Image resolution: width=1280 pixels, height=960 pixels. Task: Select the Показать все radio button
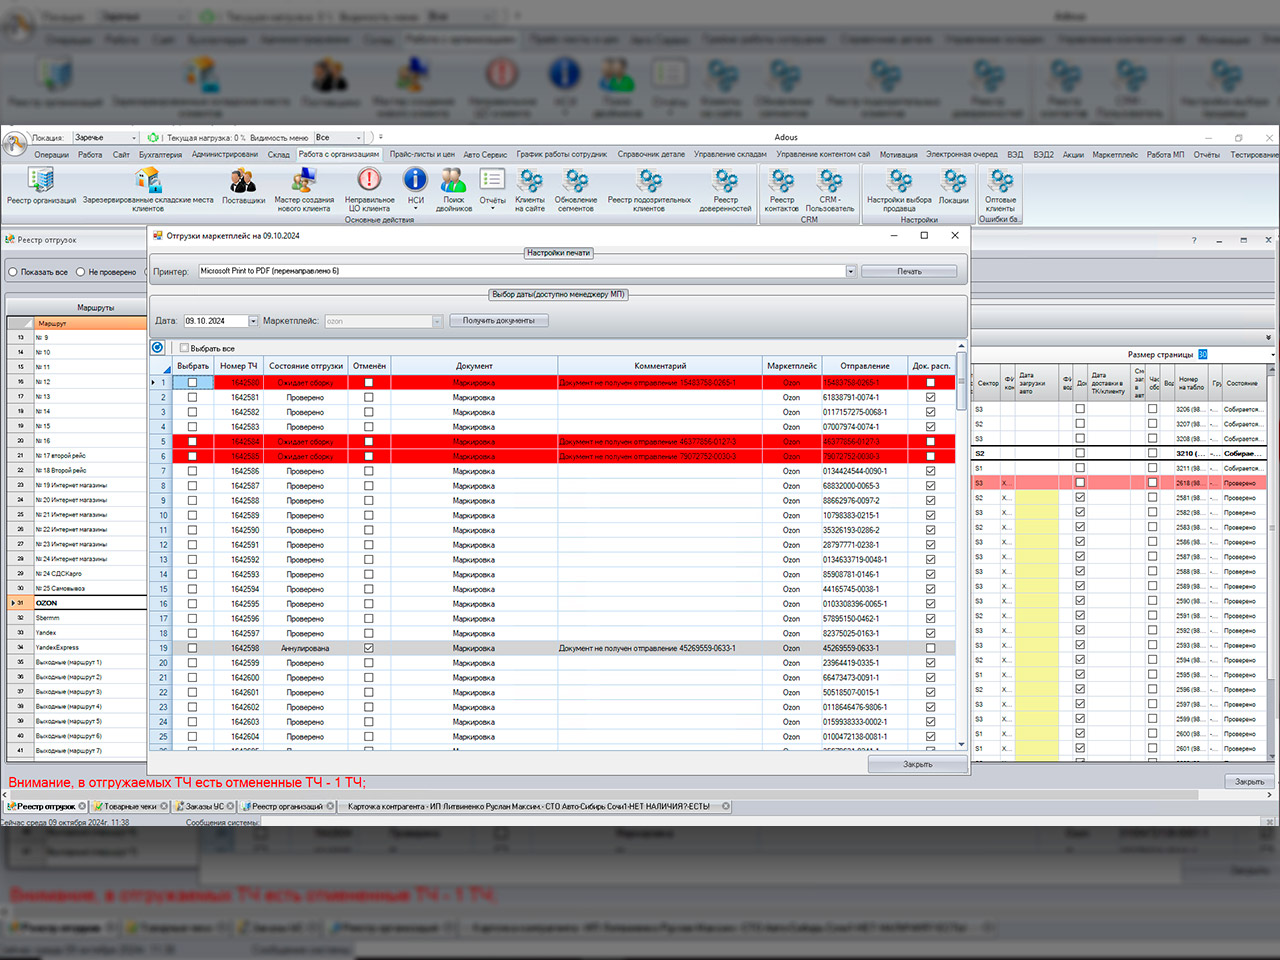click(13, 272)
